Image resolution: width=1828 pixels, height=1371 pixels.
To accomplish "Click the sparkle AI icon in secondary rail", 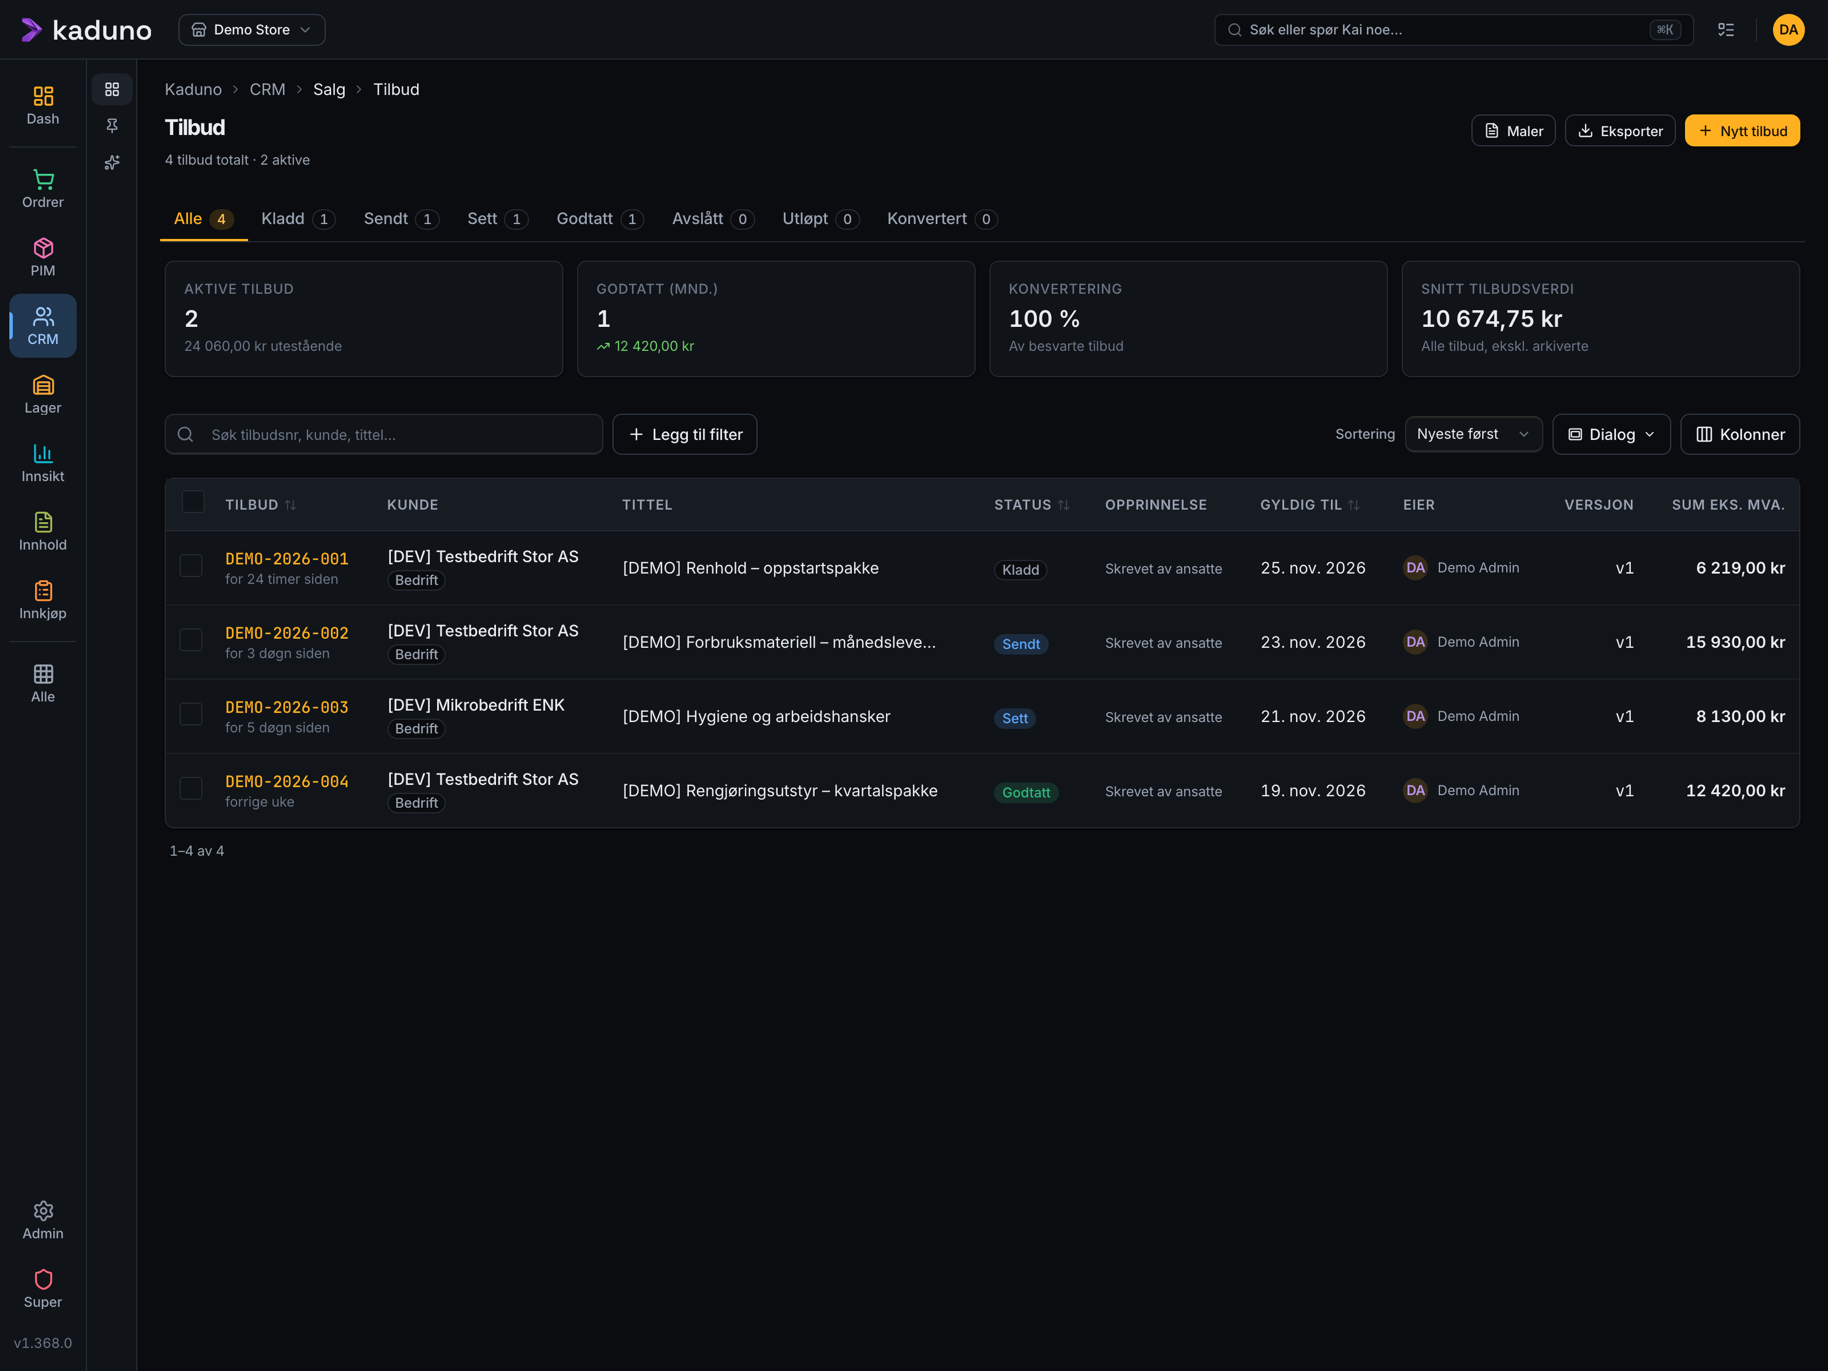I will point(112,162).
